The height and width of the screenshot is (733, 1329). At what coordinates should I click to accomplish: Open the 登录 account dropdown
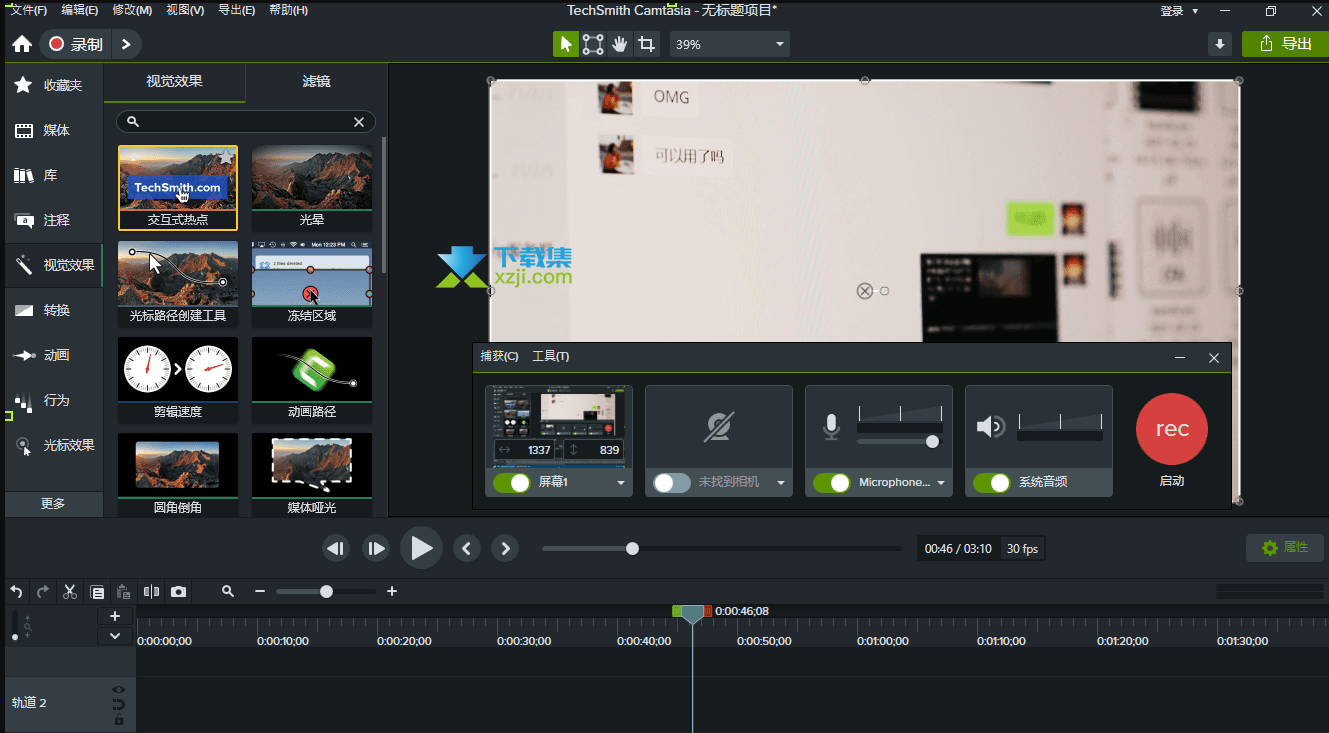(1179, 11)
